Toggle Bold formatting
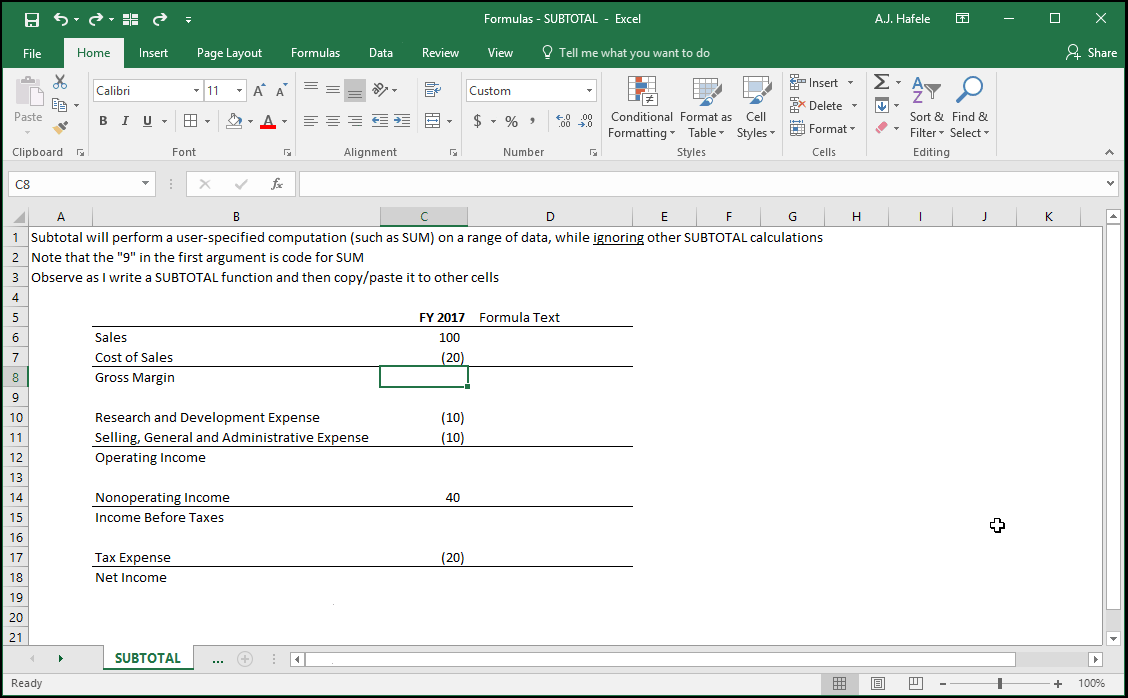The height and width of the screenshot is (698, 1128). (103, 121)
